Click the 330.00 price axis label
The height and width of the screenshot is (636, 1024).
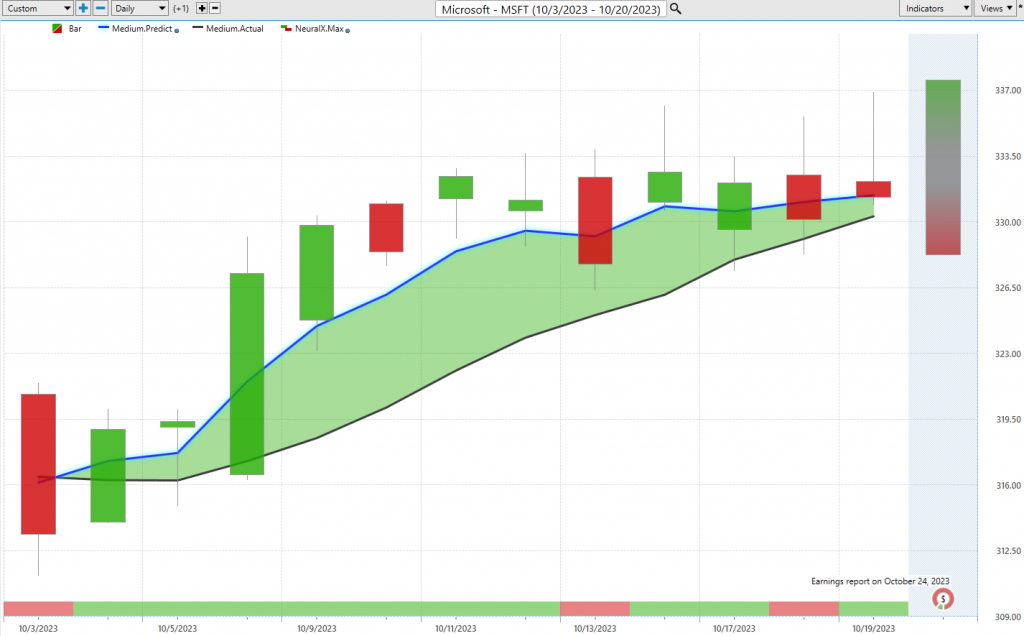(1008, 222)
